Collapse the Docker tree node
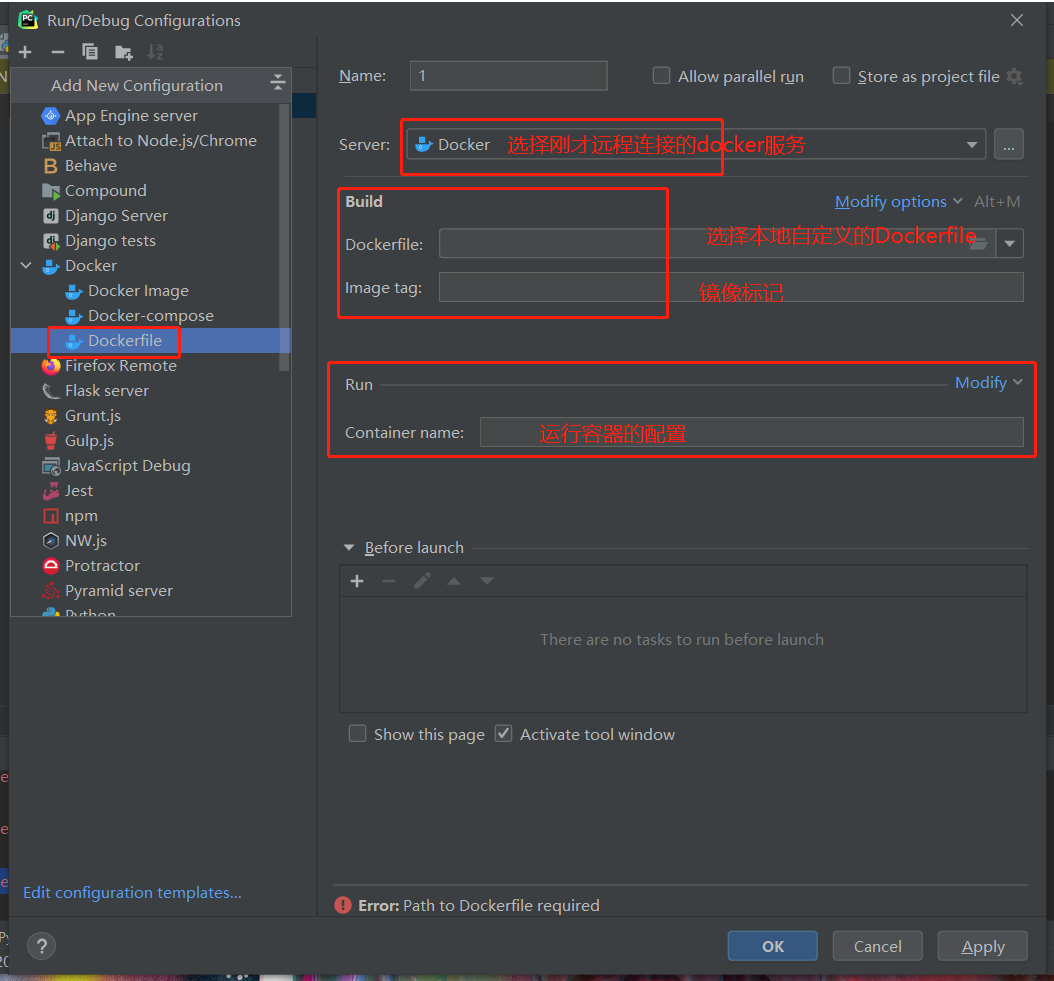The height and width of the screenshot is (981, 1054). click(x=26, y=266)
